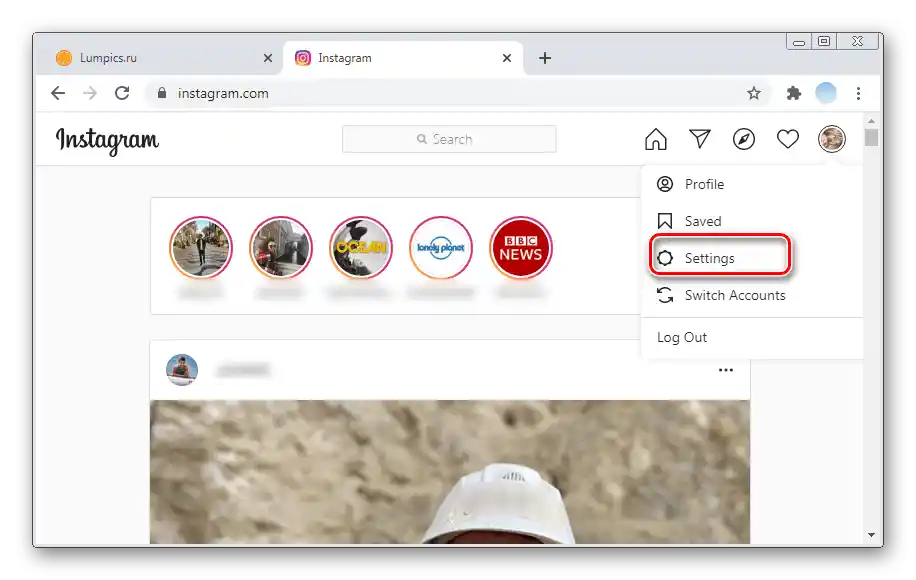Click the site lock icon
The image size is (916, 580).
coord(162,93)
